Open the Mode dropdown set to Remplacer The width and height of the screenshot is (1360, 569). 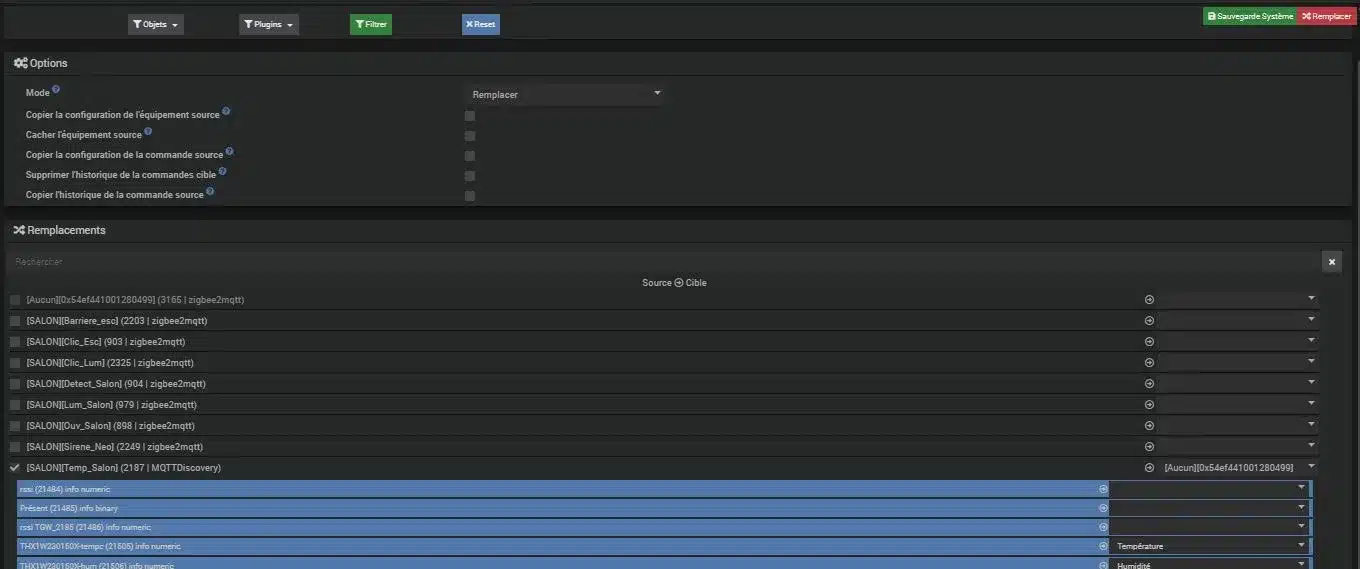[566, 94]
